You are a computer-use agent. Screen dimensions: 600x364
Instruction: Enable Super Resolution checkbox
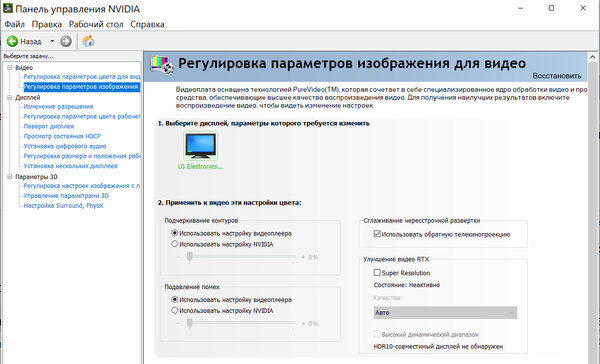click(x=377, y=273)
